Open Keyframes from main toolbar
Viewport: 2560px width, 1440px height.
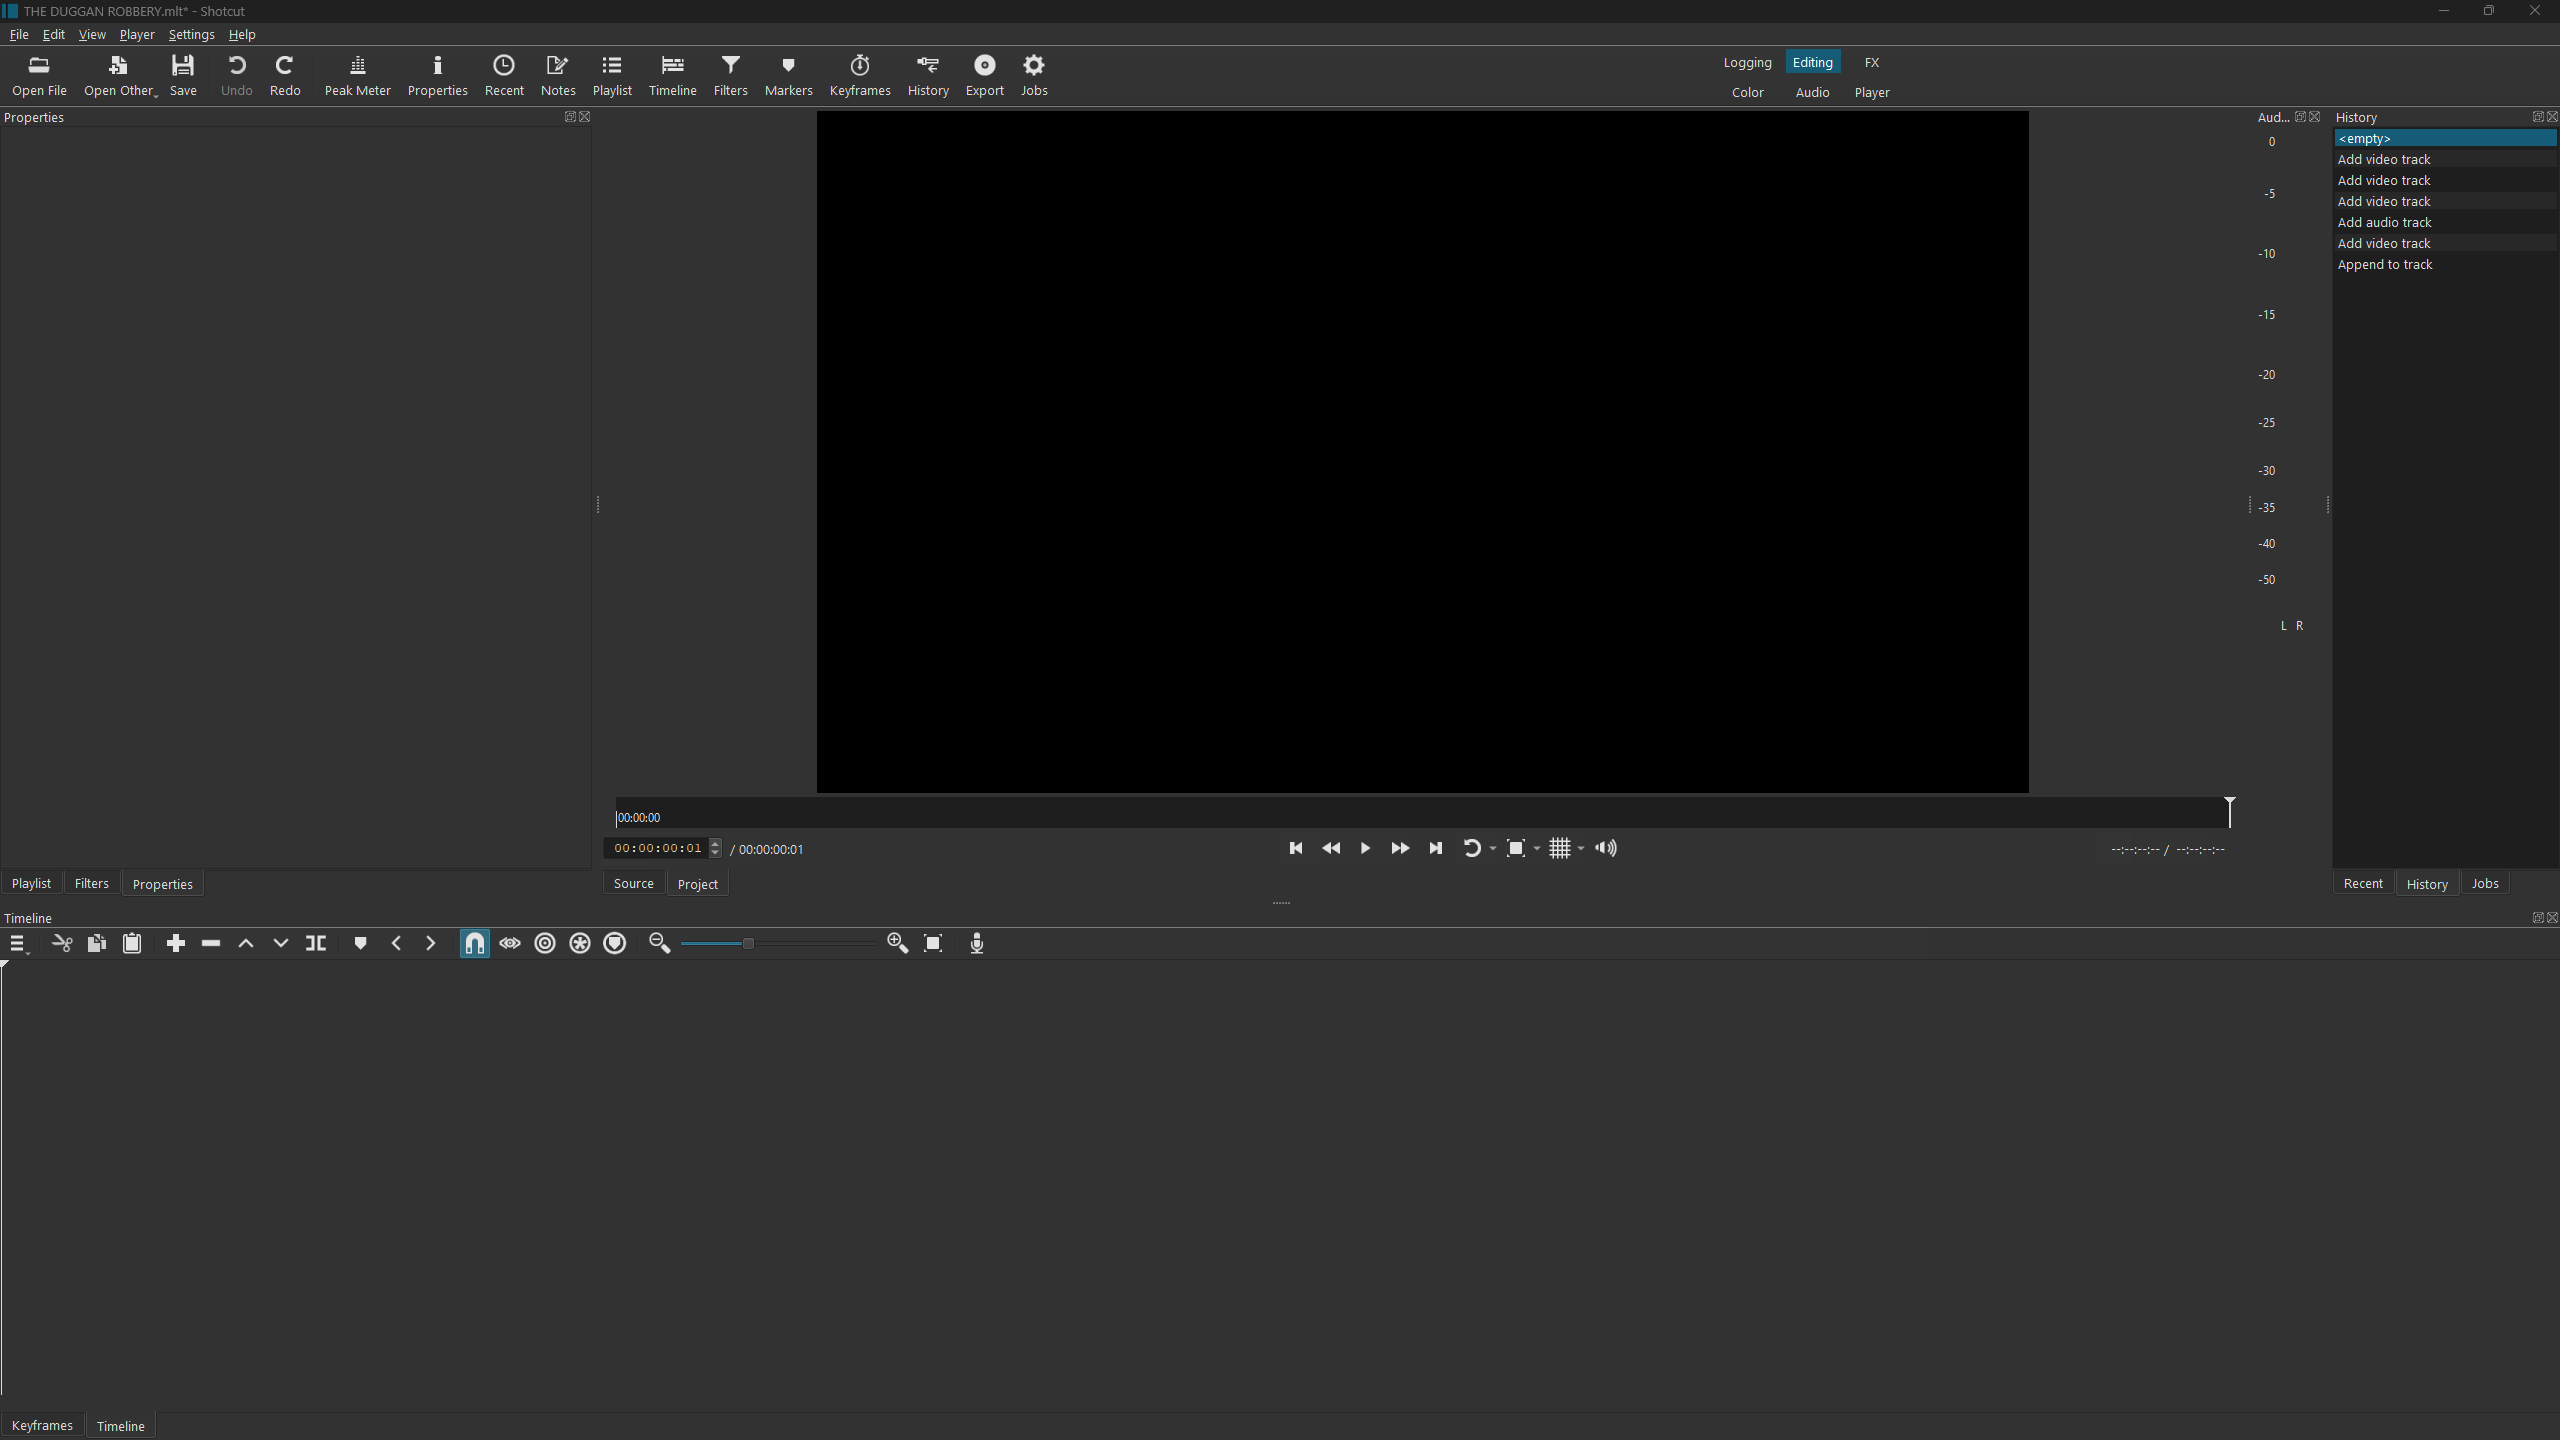(x=860, y=76)
